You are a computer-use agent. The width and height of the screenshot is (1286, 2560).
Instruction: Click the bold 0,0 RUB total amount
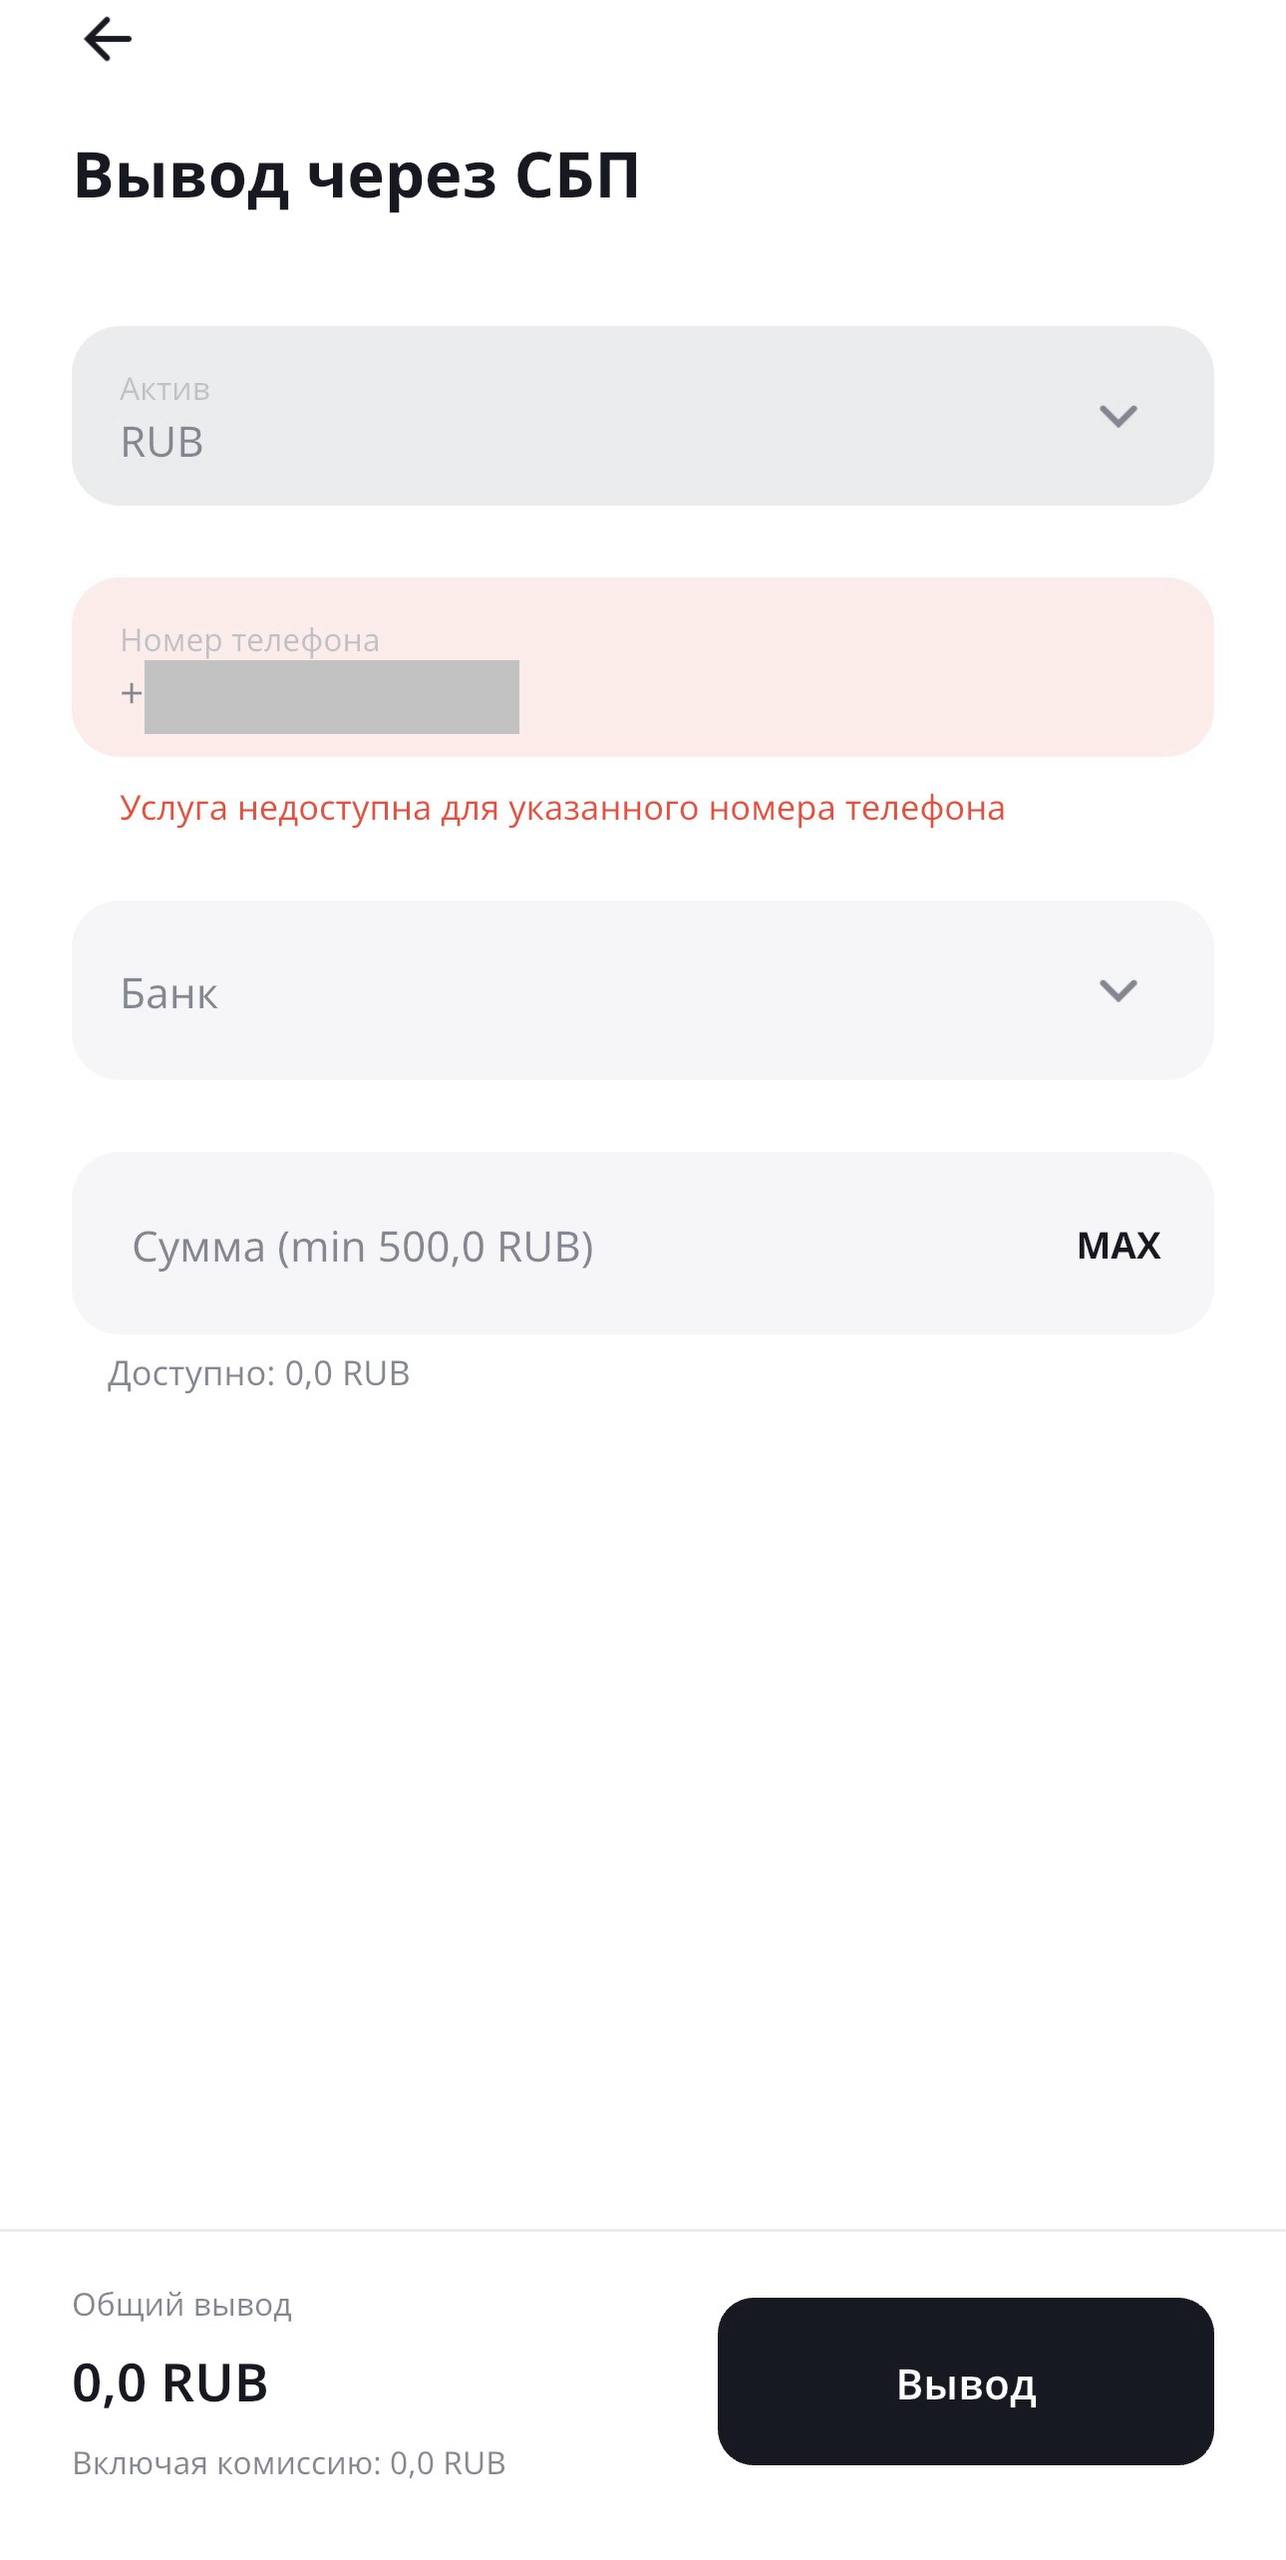170,2383
